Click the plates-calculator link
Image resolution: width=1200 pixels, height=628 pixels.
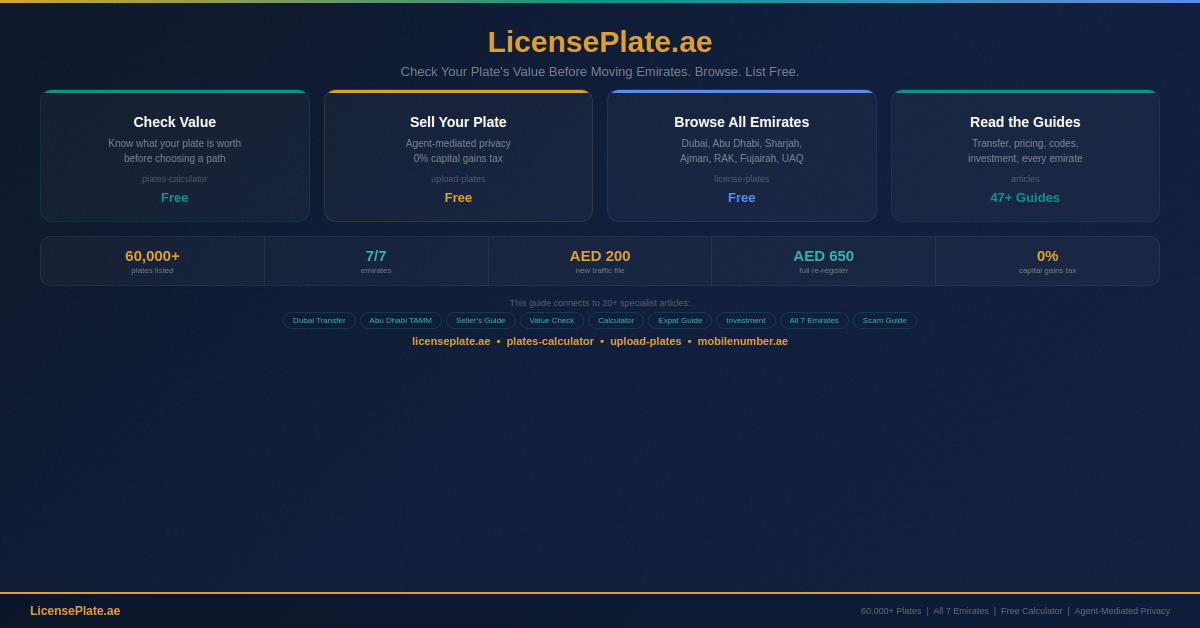click(550, 341)
